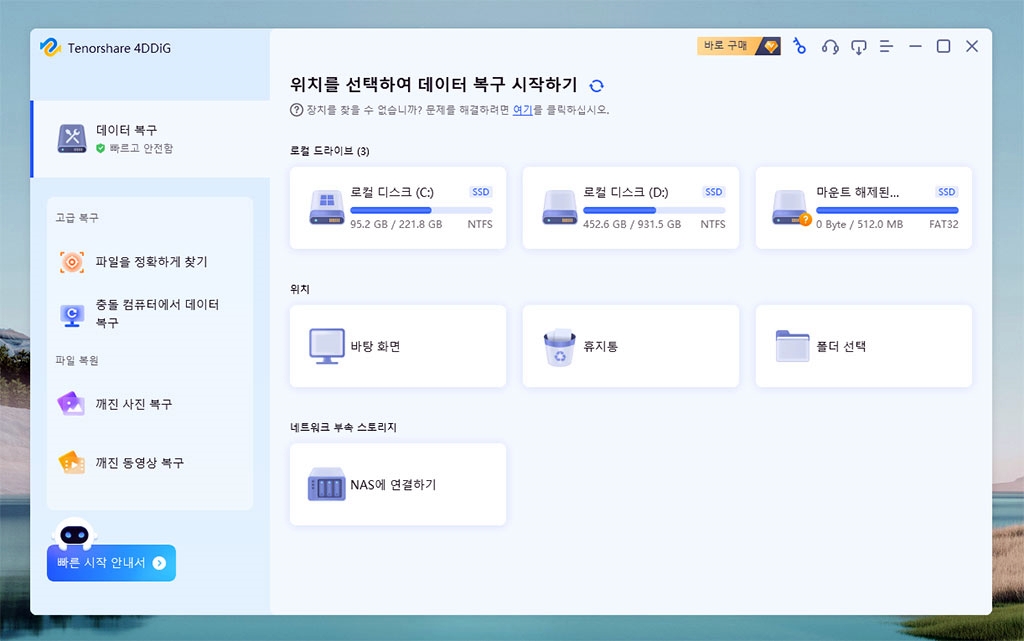The height and width of the screenshot is (641, 1024).
Task: Click the unmounted partition usage bar
Action: pyautogui.click(x=887, y=210)
